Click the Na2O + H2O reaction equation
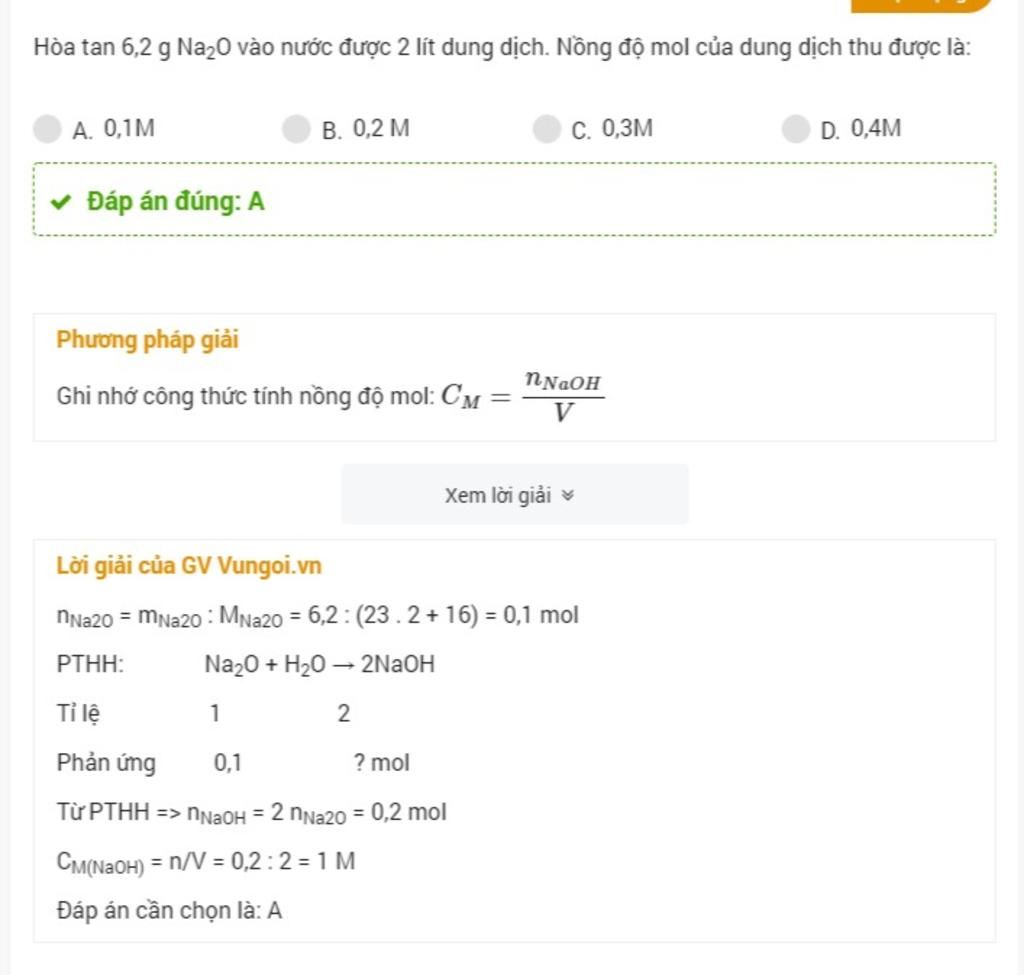 coord(319,664)
